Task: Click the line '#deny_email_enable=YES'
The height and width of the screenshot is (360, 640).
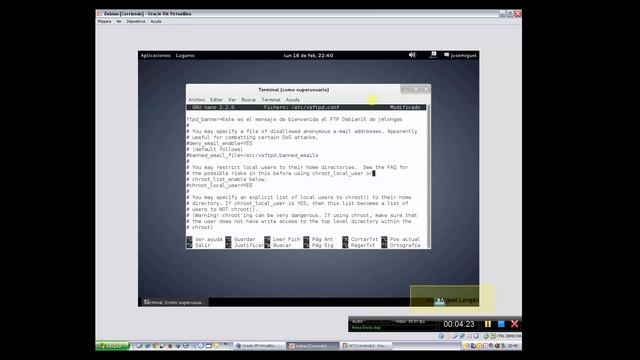Action: [219, 143]
